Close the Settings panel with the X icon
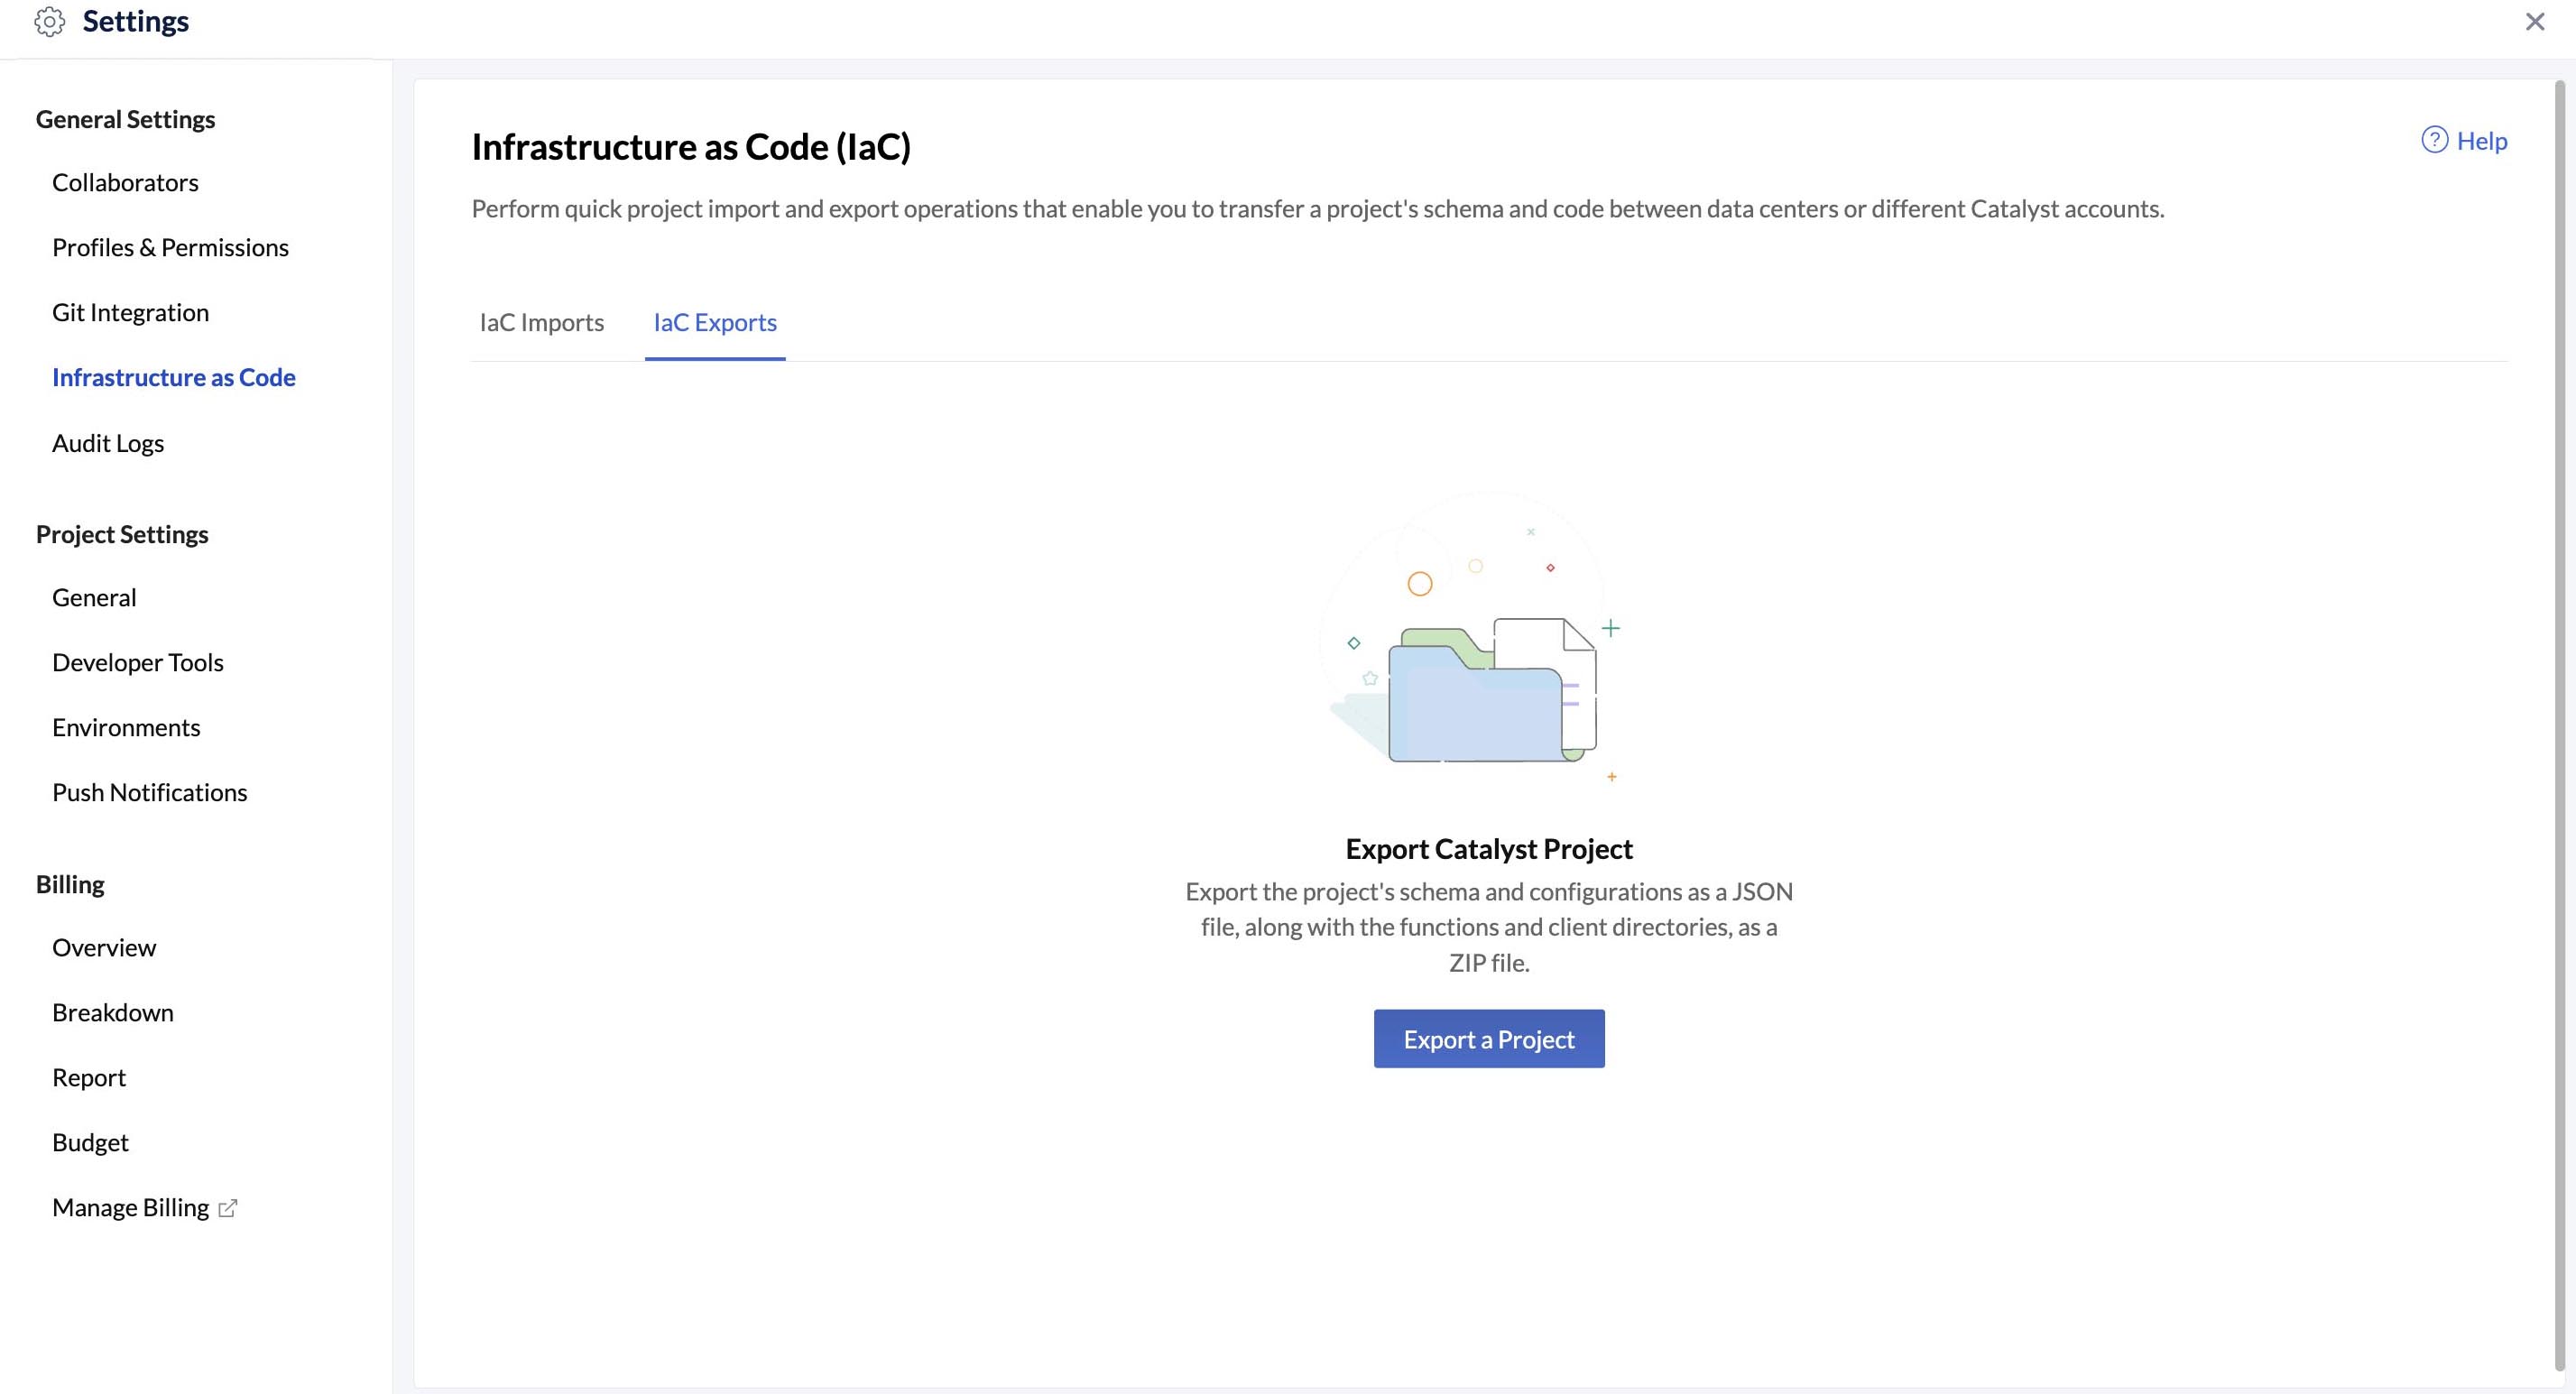This screenshot has height=1394, width=2576. point(2534,21)
